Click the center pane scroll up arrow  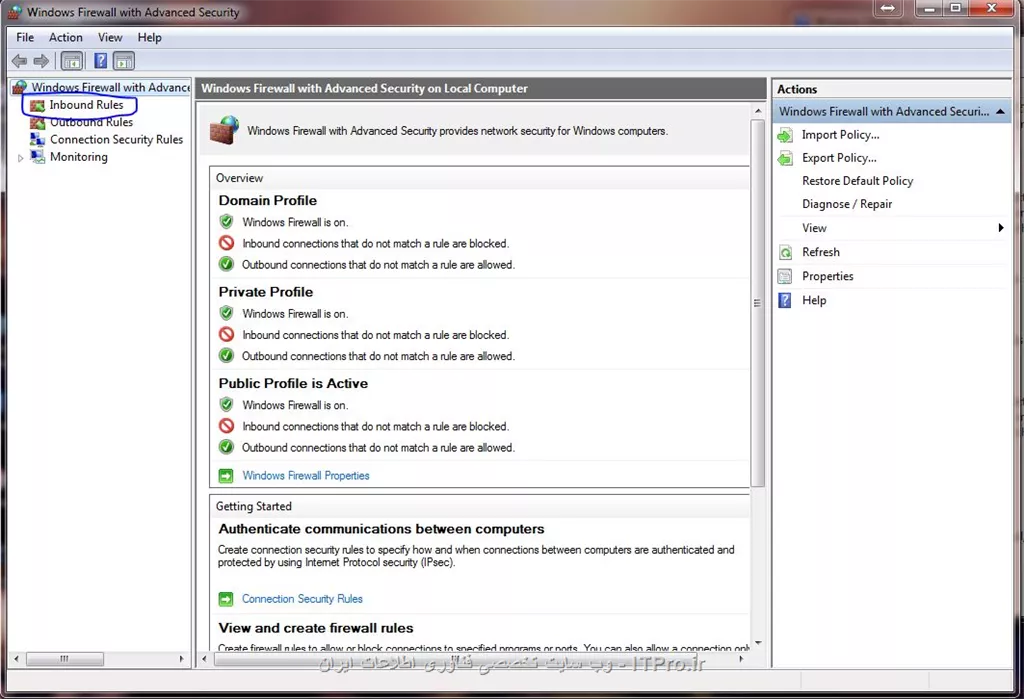[758, 111]
